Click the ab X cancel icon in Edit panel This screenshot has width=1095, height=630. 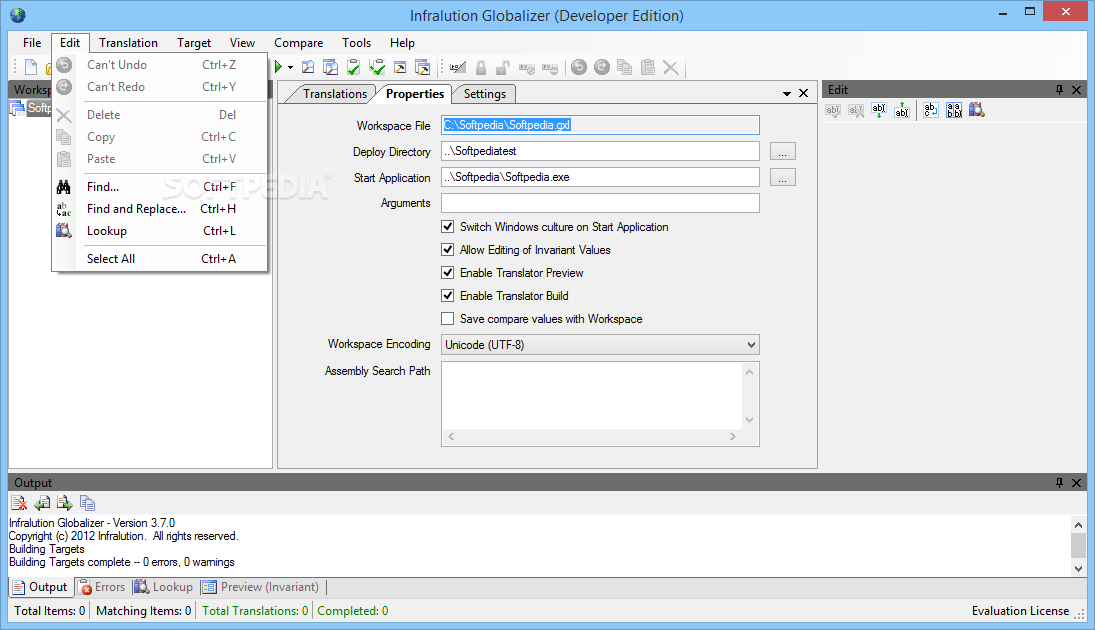point(856,110)
